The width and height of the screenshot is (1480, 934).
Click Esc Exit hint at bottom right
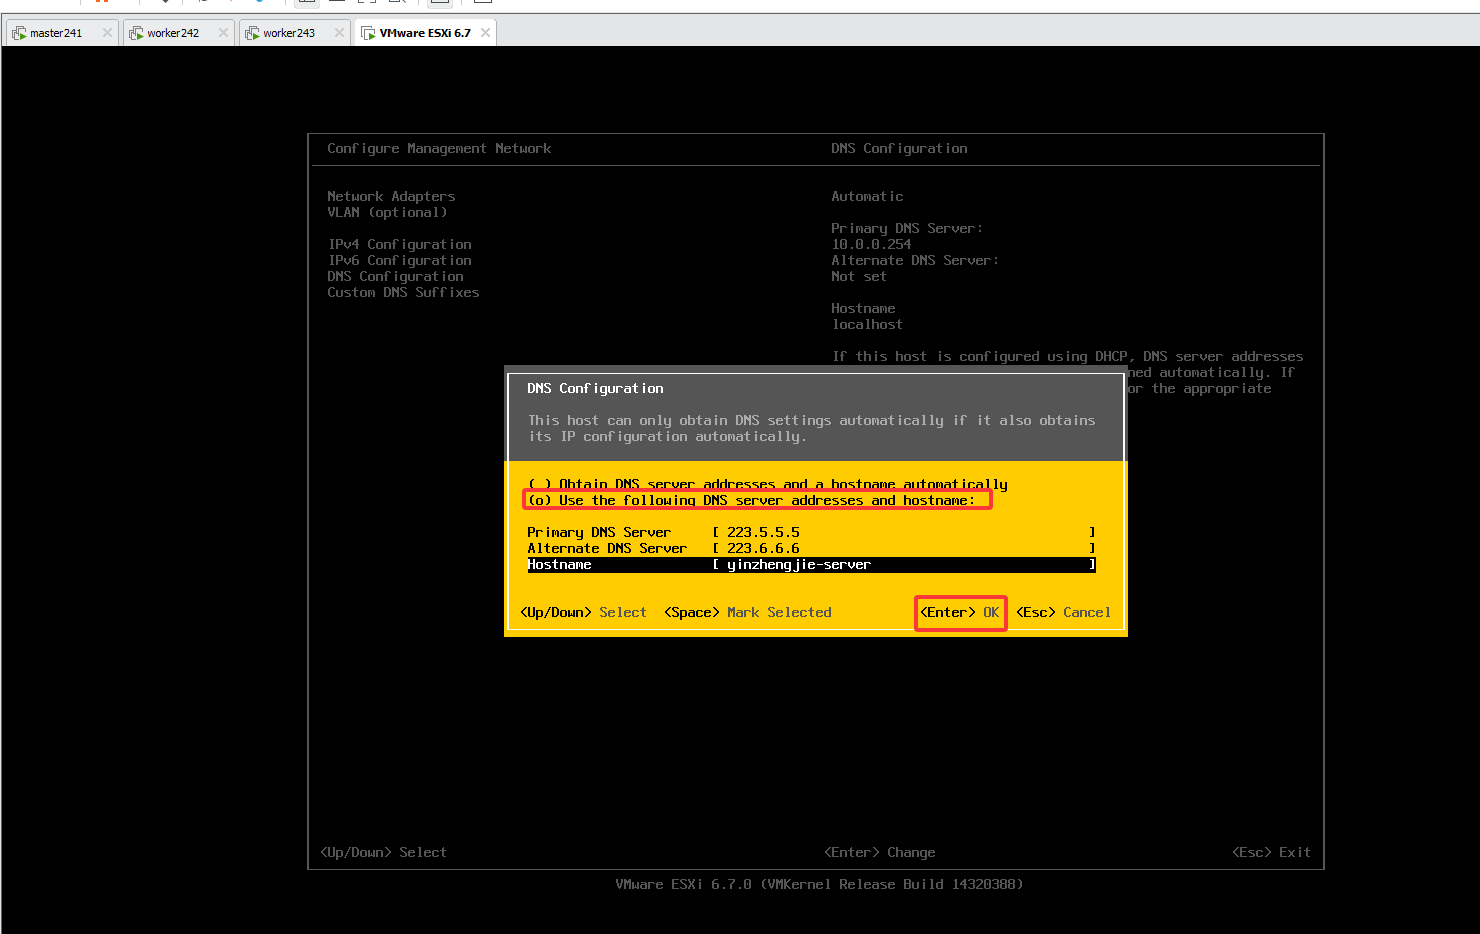[1271, 852]
